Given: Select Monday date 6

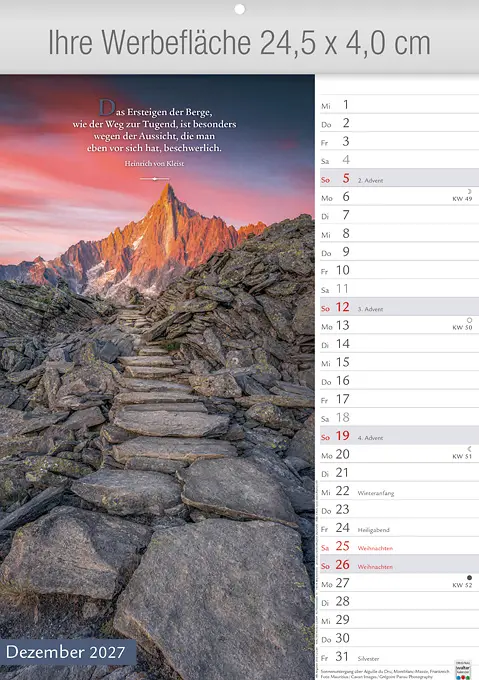Looking at the screenshot, I should [346, 196].
